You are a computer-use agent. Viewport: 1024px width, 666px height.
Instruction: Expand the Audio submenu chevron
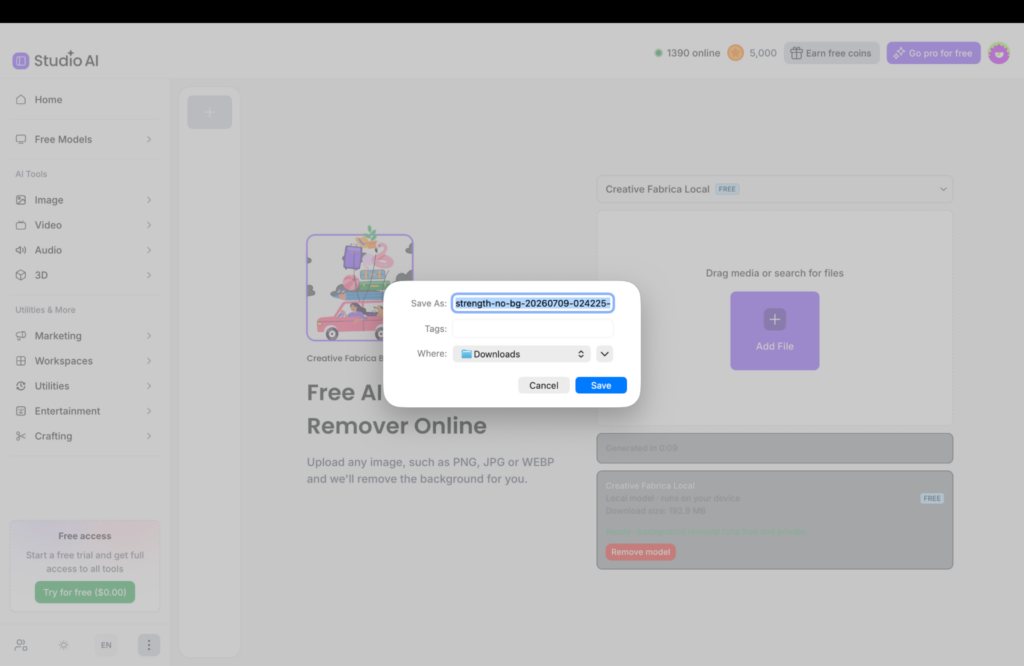[x=149, y=250]
